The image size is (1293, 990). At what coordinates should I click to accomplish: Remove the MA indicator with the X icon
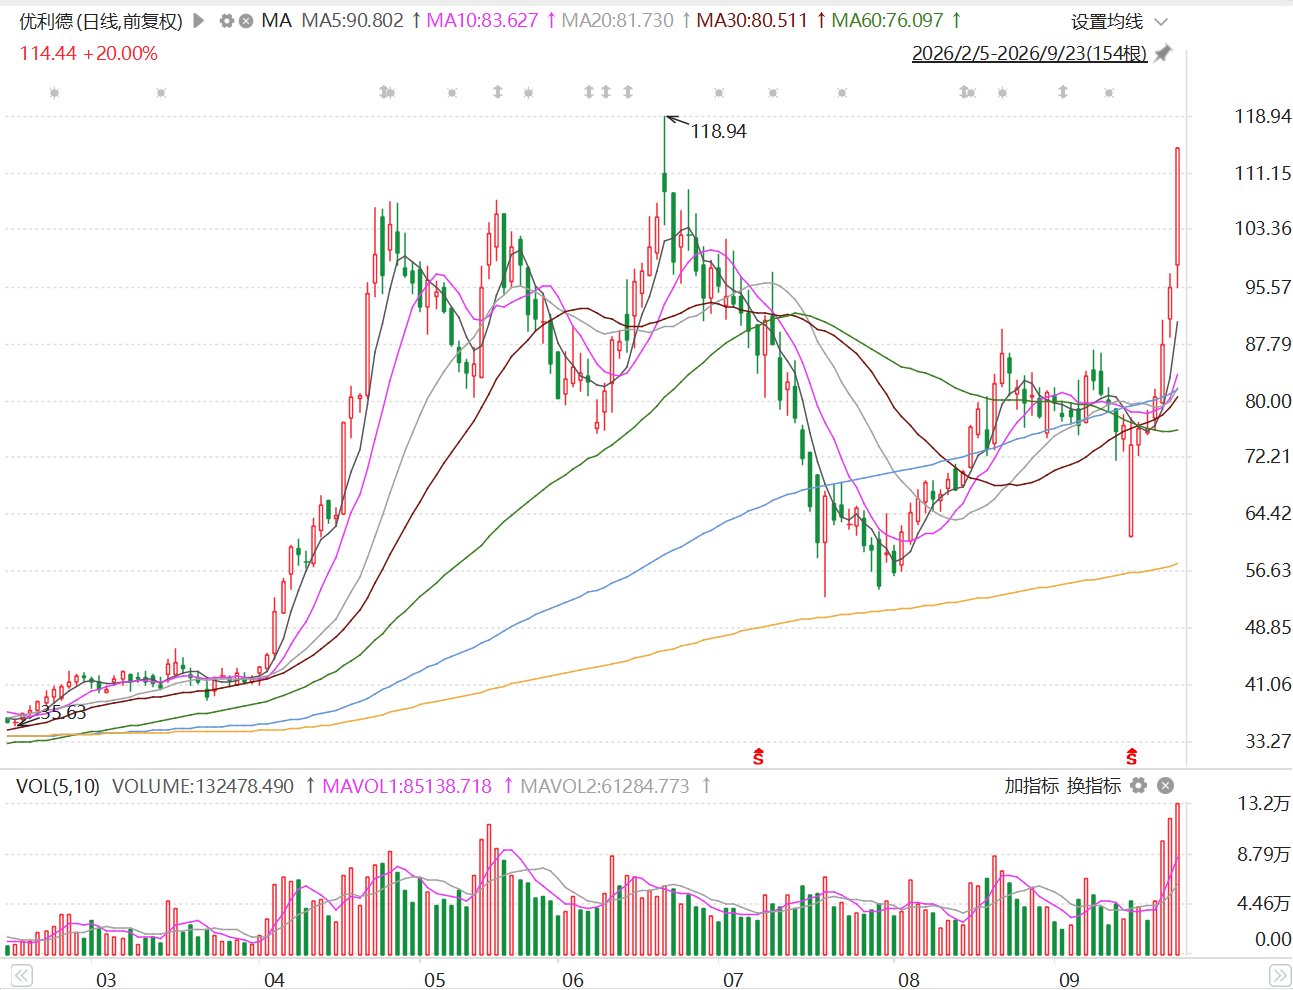click(246, 20)
